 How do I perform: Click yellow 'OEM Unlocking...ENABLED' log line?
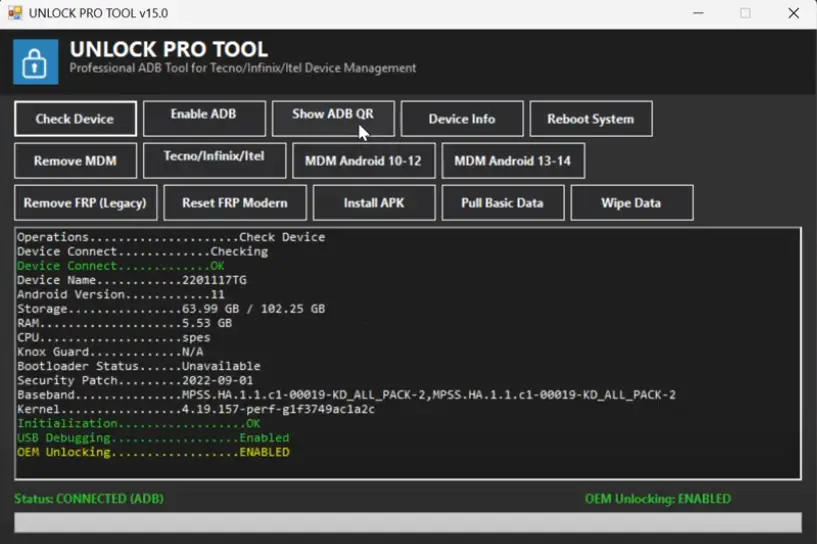[153, 452]
